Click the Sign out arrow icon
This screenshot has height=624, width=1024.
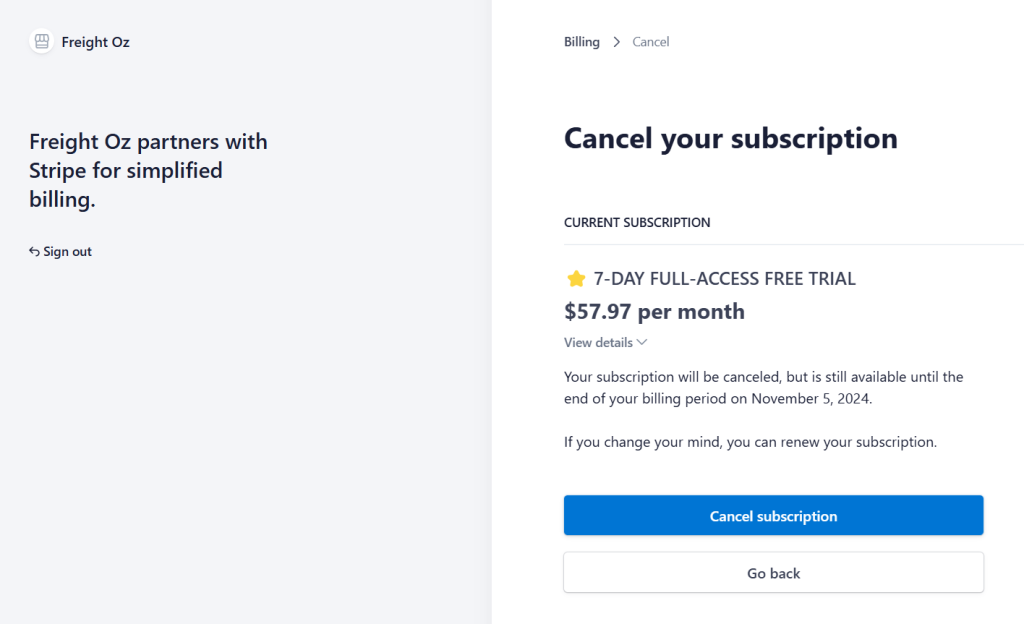pyautogui.click(x=34, y=252)
